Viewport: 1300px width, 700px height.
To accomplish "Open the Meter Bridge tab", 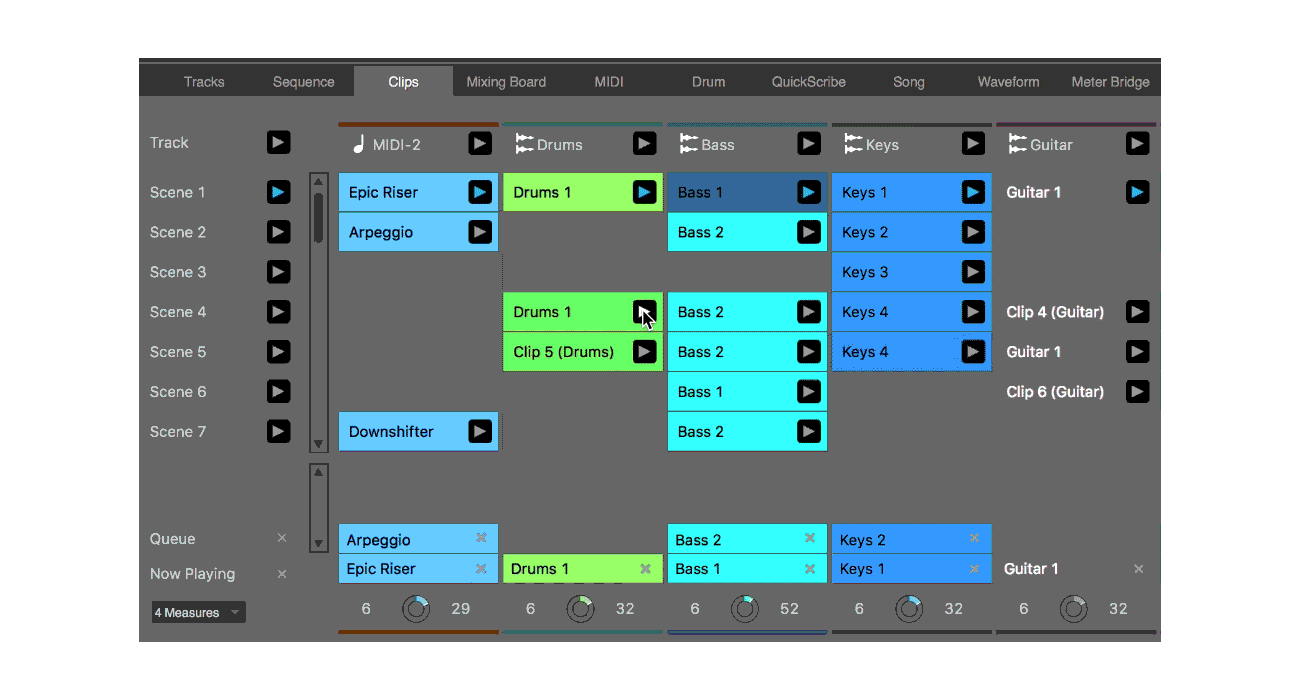I will 1110,82.
